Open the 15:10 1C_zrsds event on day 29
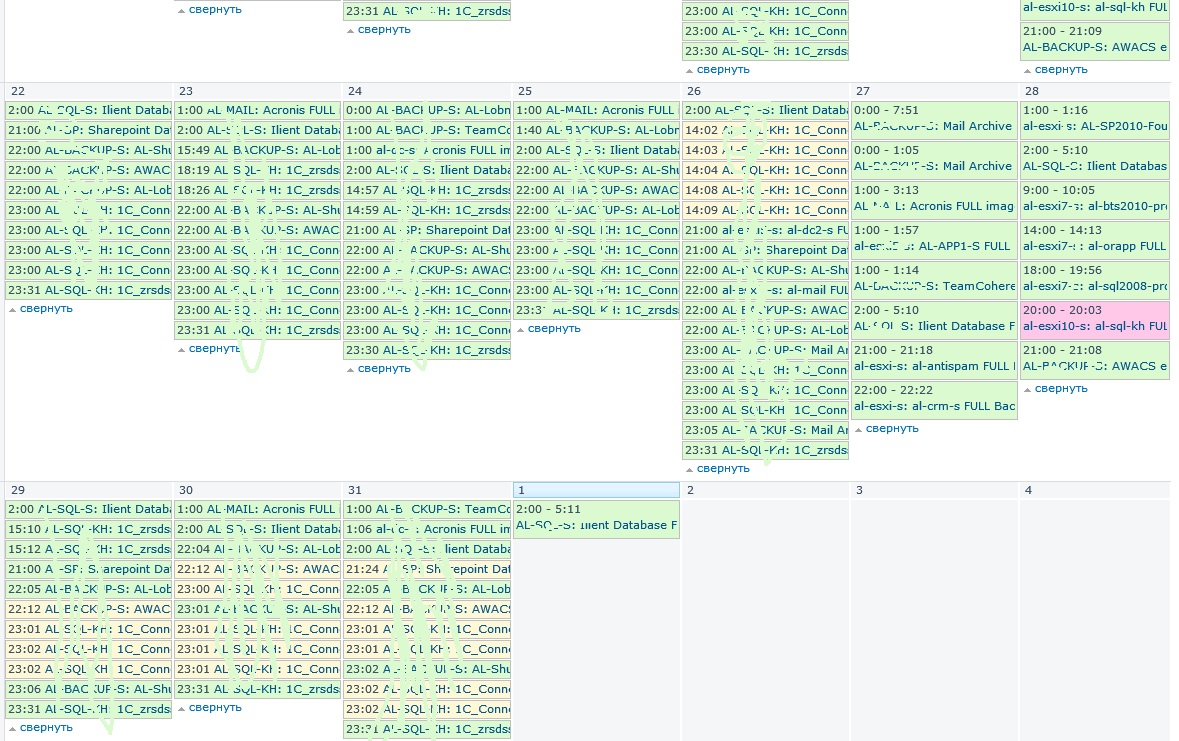This screenshot has width=1179, height=741. point(89,529)
